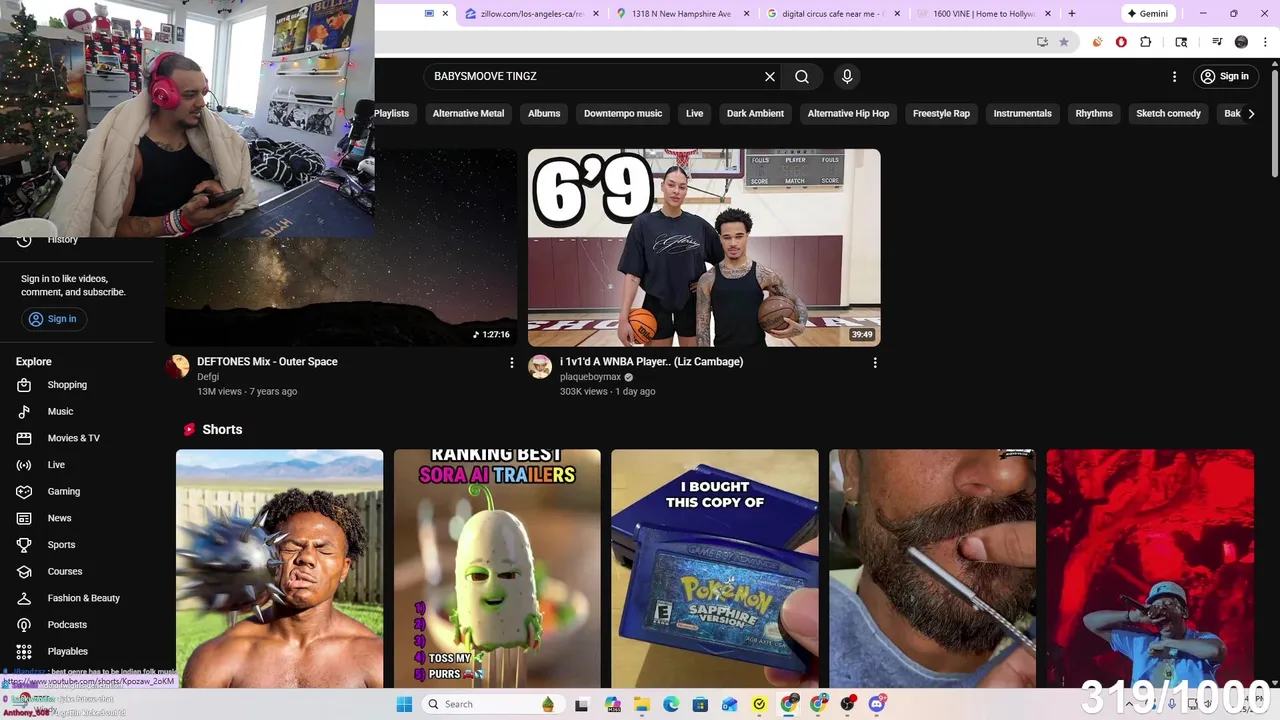Start voice search with the microphone
This screenshot has width=1280, height=720.
tap(847, 76)
